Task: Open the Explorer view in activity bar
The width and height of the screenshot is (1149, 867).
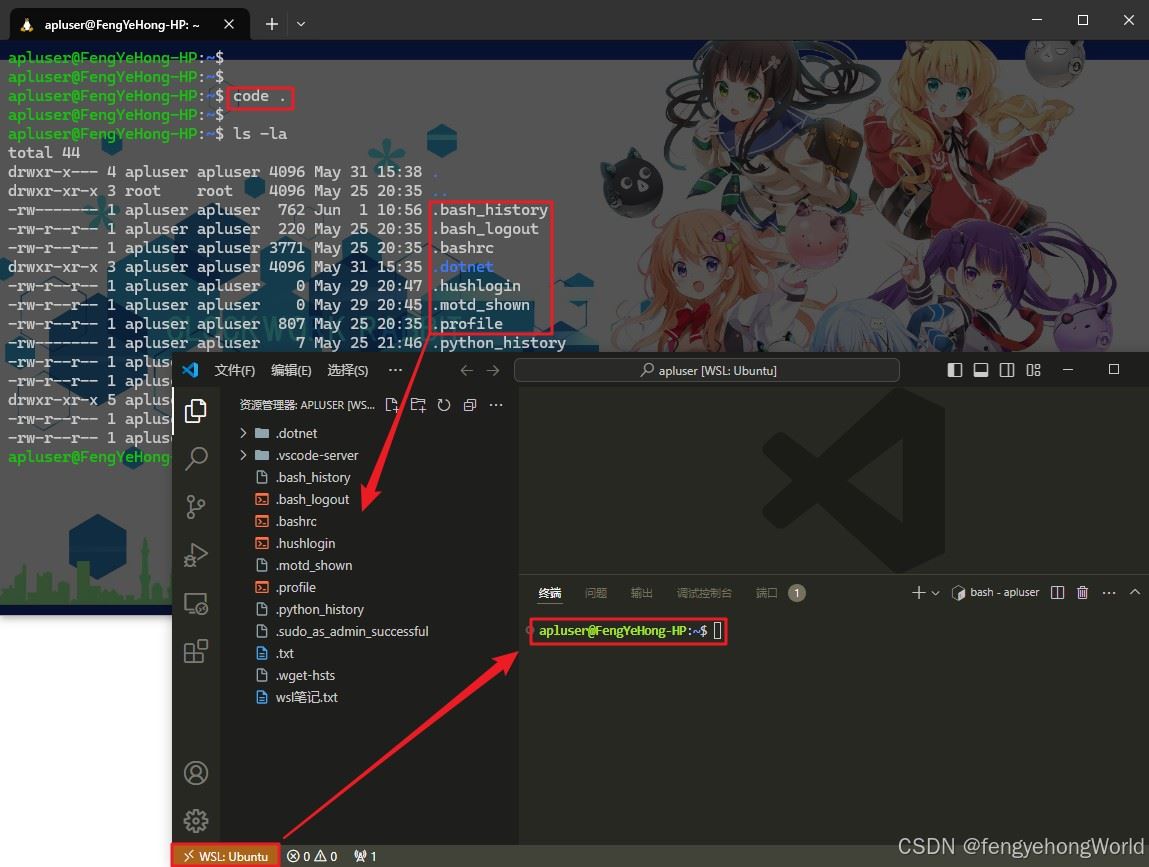Action: (196, 410)
